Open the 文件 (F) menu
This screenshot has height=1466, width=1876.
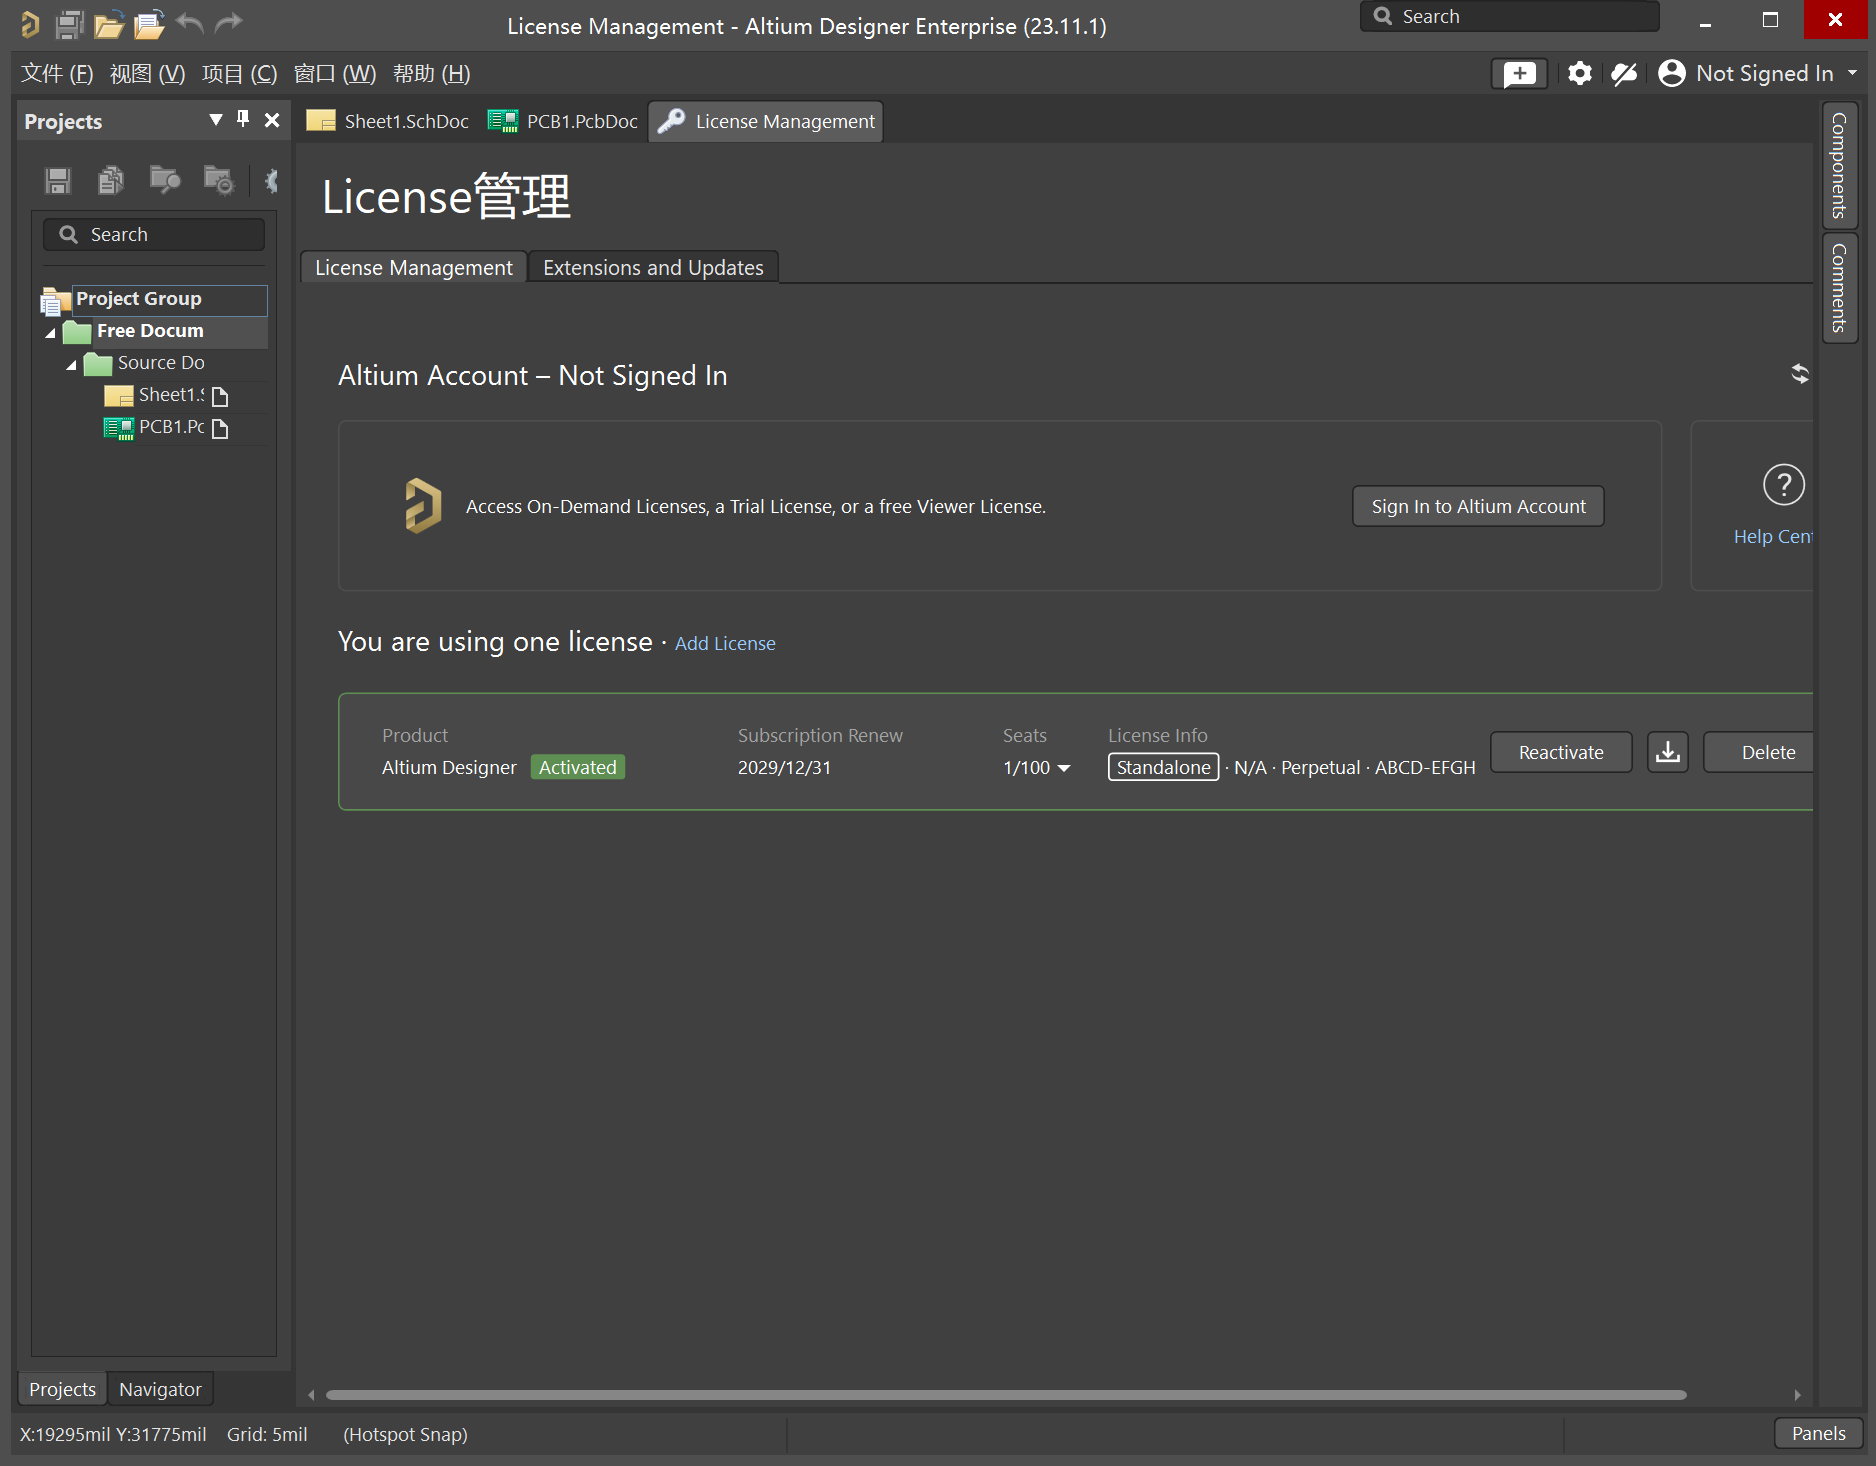pos(57,74)
